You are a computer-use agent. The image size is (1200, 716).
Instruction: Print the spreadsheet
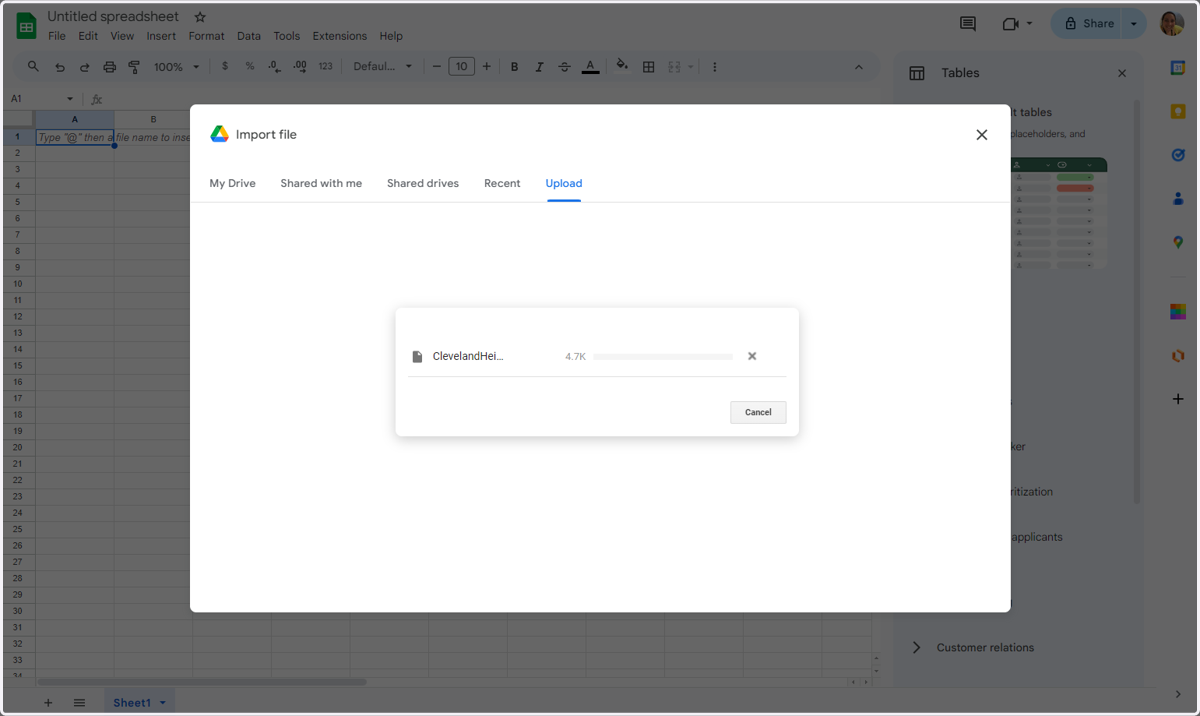point(110,67)
